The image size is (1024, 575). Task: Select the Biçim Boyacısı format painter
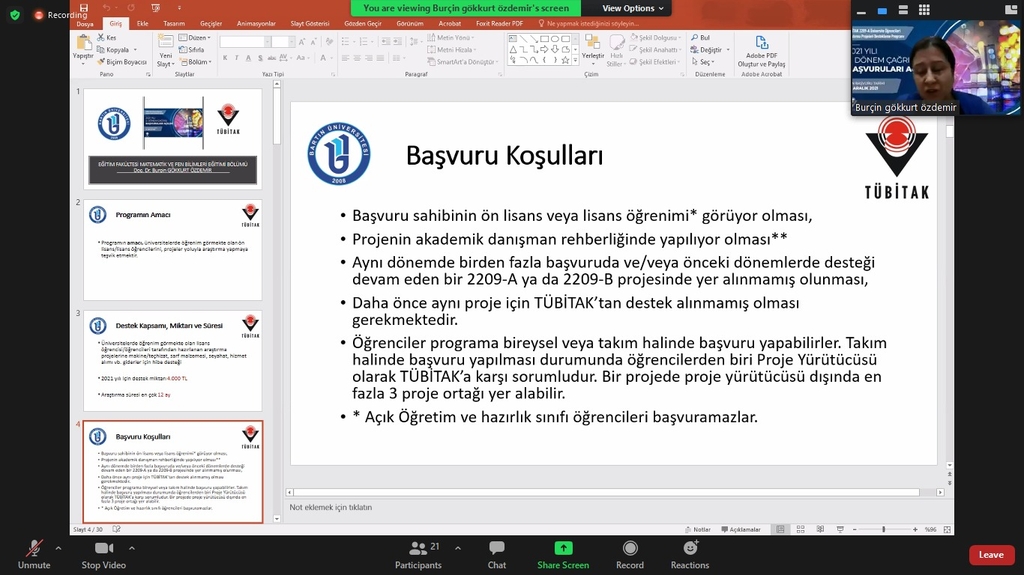coord(121,62)
